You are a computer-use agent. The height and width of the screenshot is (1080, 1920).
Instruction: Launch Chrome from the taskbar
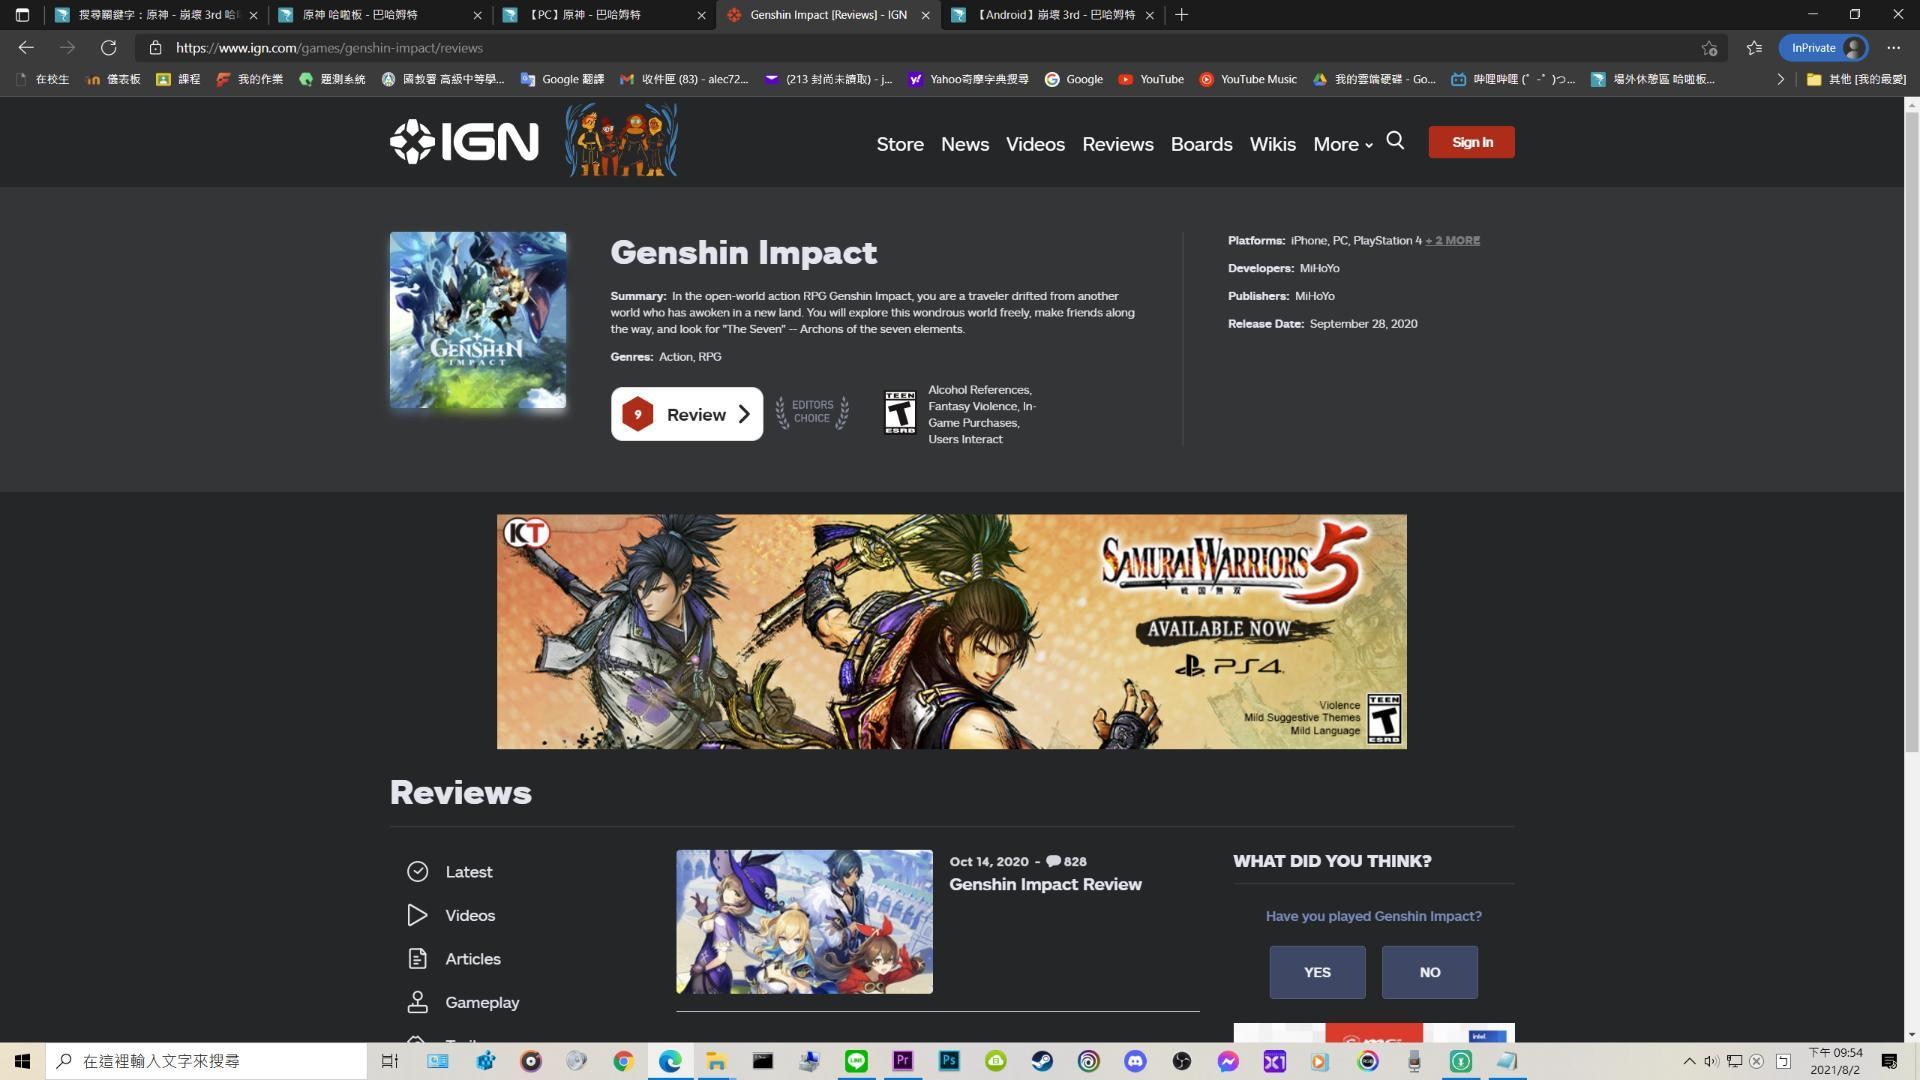click(x=623, y=1061)
